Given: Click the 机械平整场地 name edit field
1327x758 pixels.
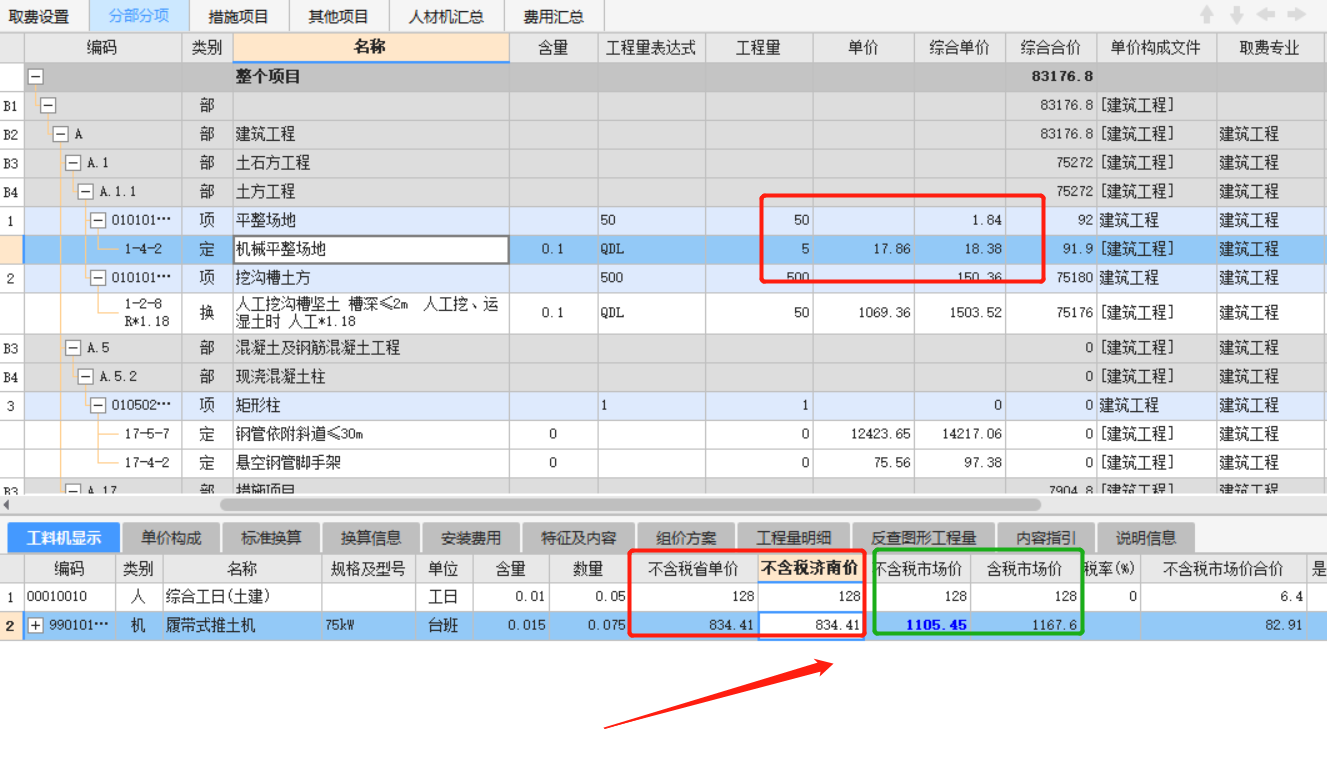Looking at the screenshot, I should point(371,249).
